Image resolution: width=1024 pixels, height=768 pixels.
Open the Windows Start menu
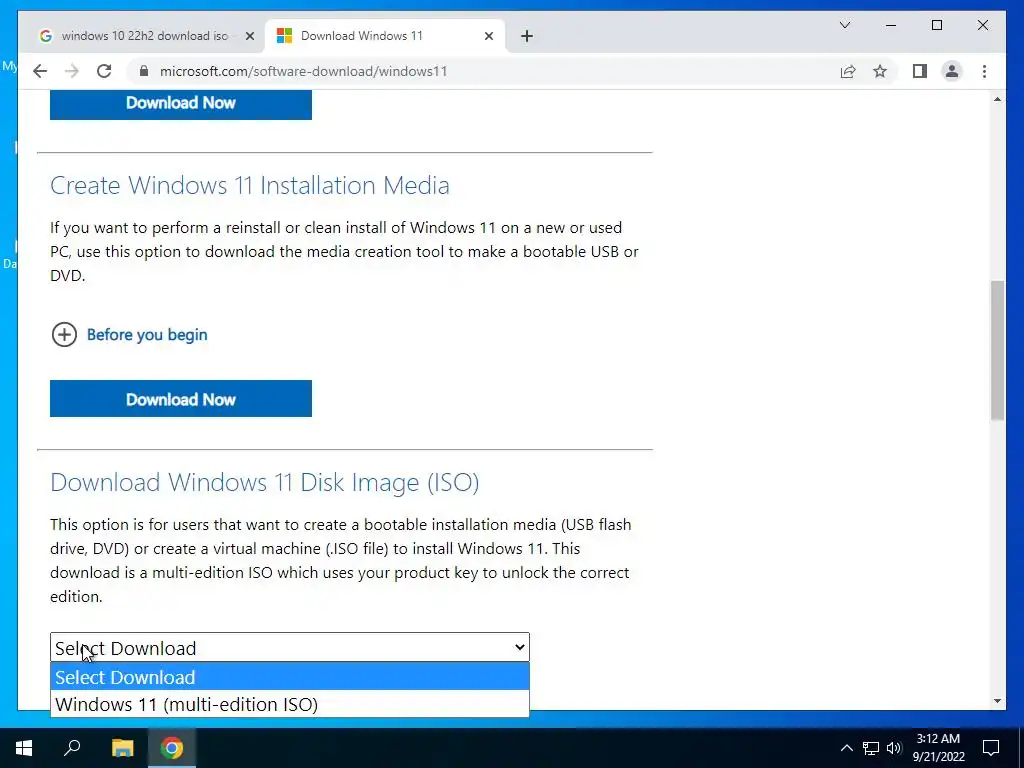(x=24, y=748)
